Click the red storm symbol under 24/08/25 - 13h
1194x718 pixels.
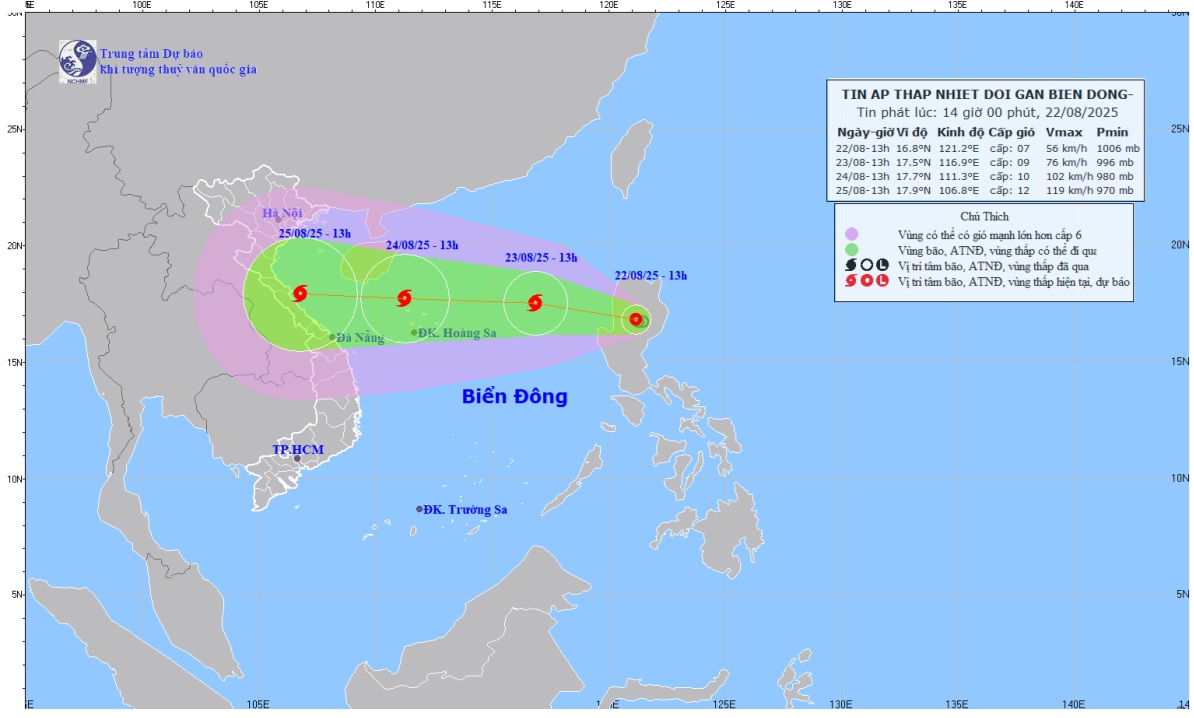tap(404, 298)
